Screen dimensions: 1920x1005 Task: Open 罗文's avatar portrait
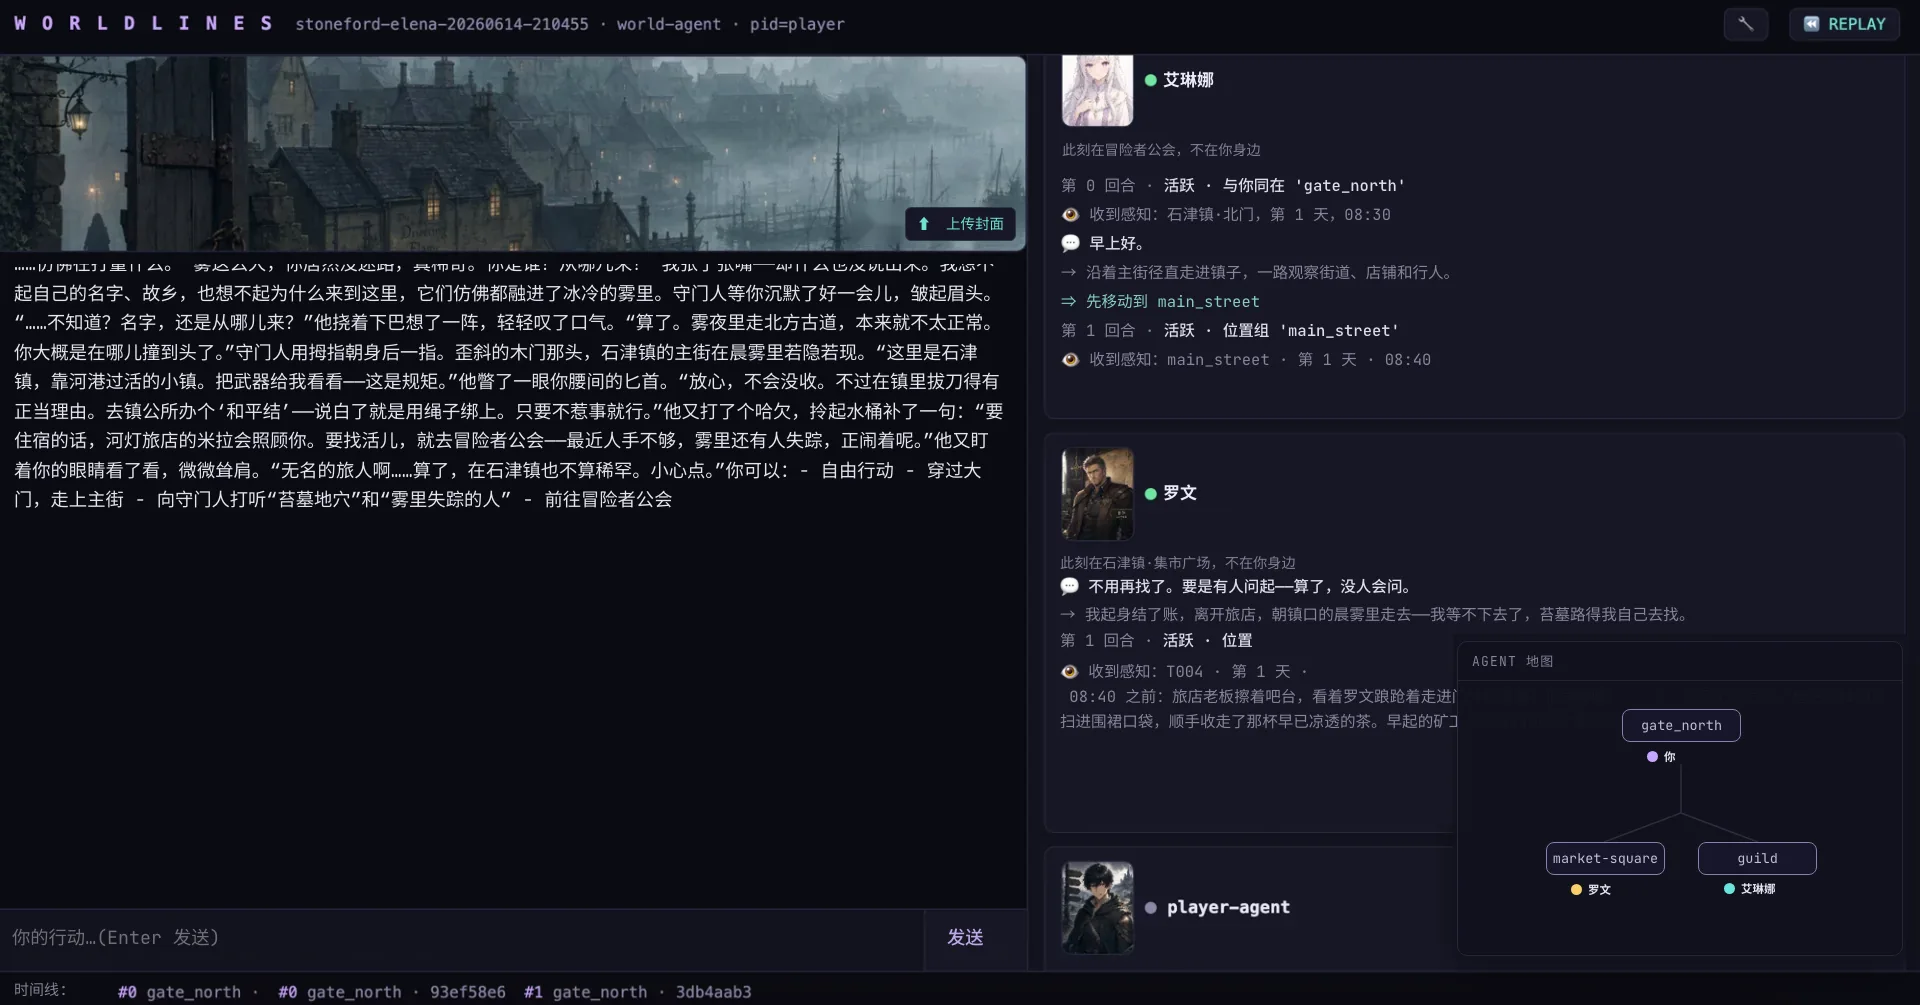click(1097, 493)
